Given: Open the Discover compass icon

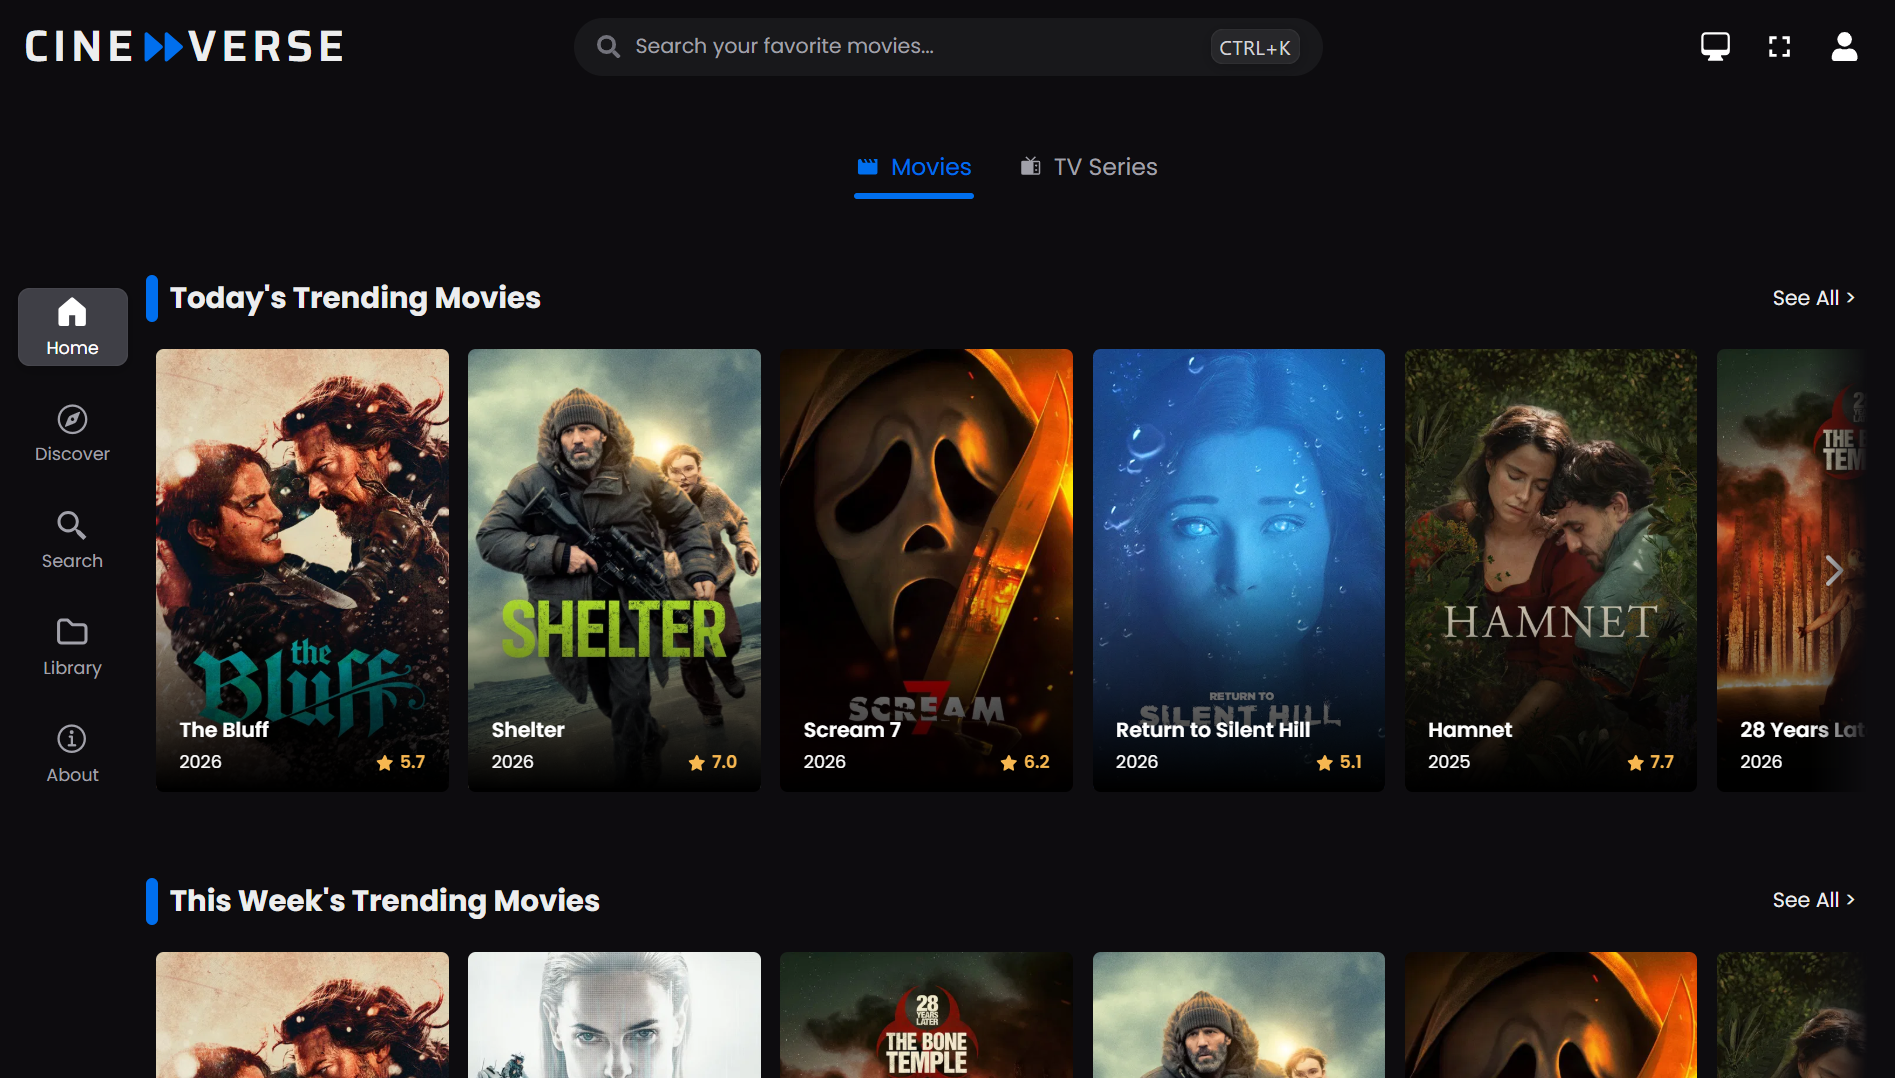Looking at the screenshot, I should (x=71, y=433).
